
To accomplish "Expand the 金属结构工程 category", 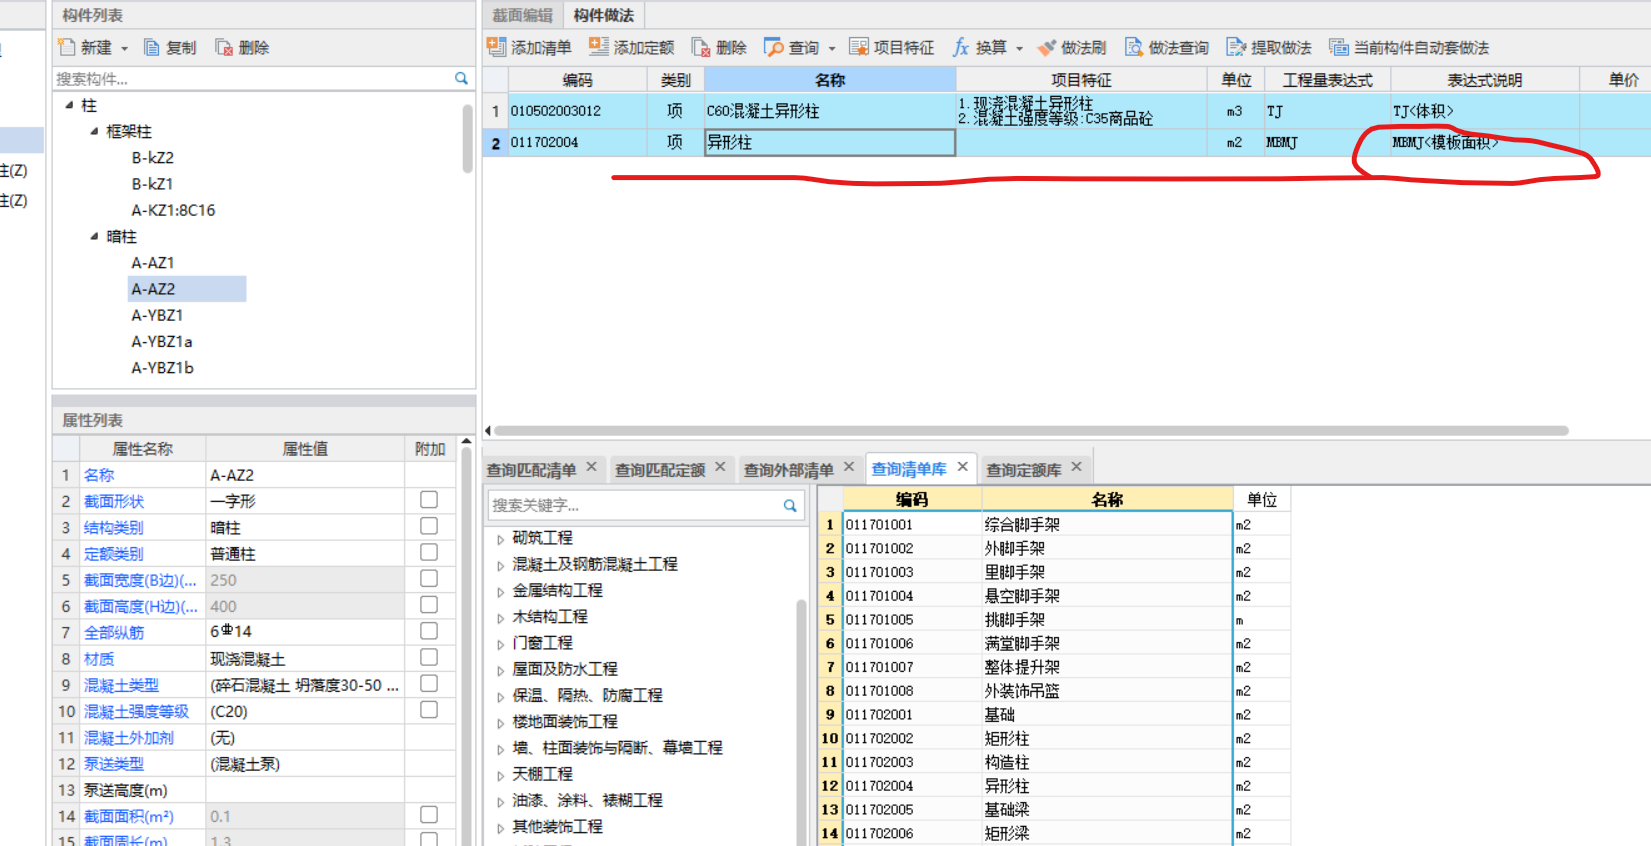I will pyautogui.click(x=500, y=592).
